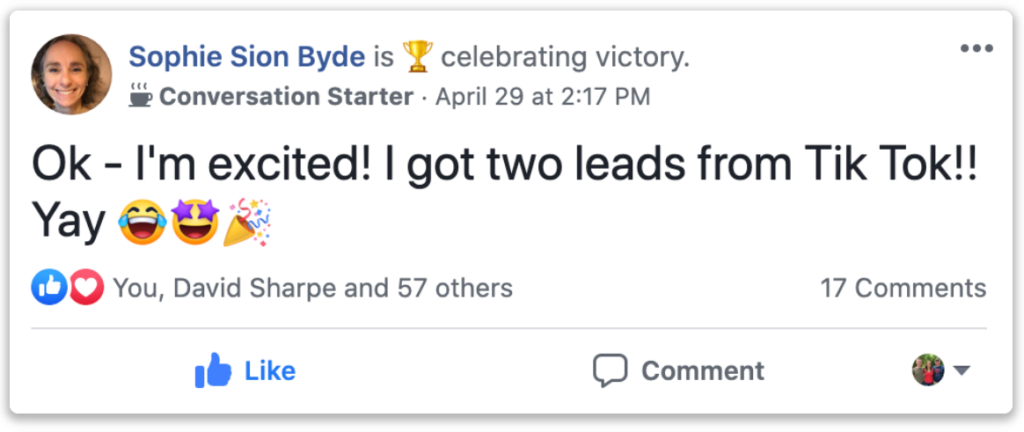Click the blue thumbs-up reaction icon
This screenshot has width=1024, height=432.
click(49, 287)
